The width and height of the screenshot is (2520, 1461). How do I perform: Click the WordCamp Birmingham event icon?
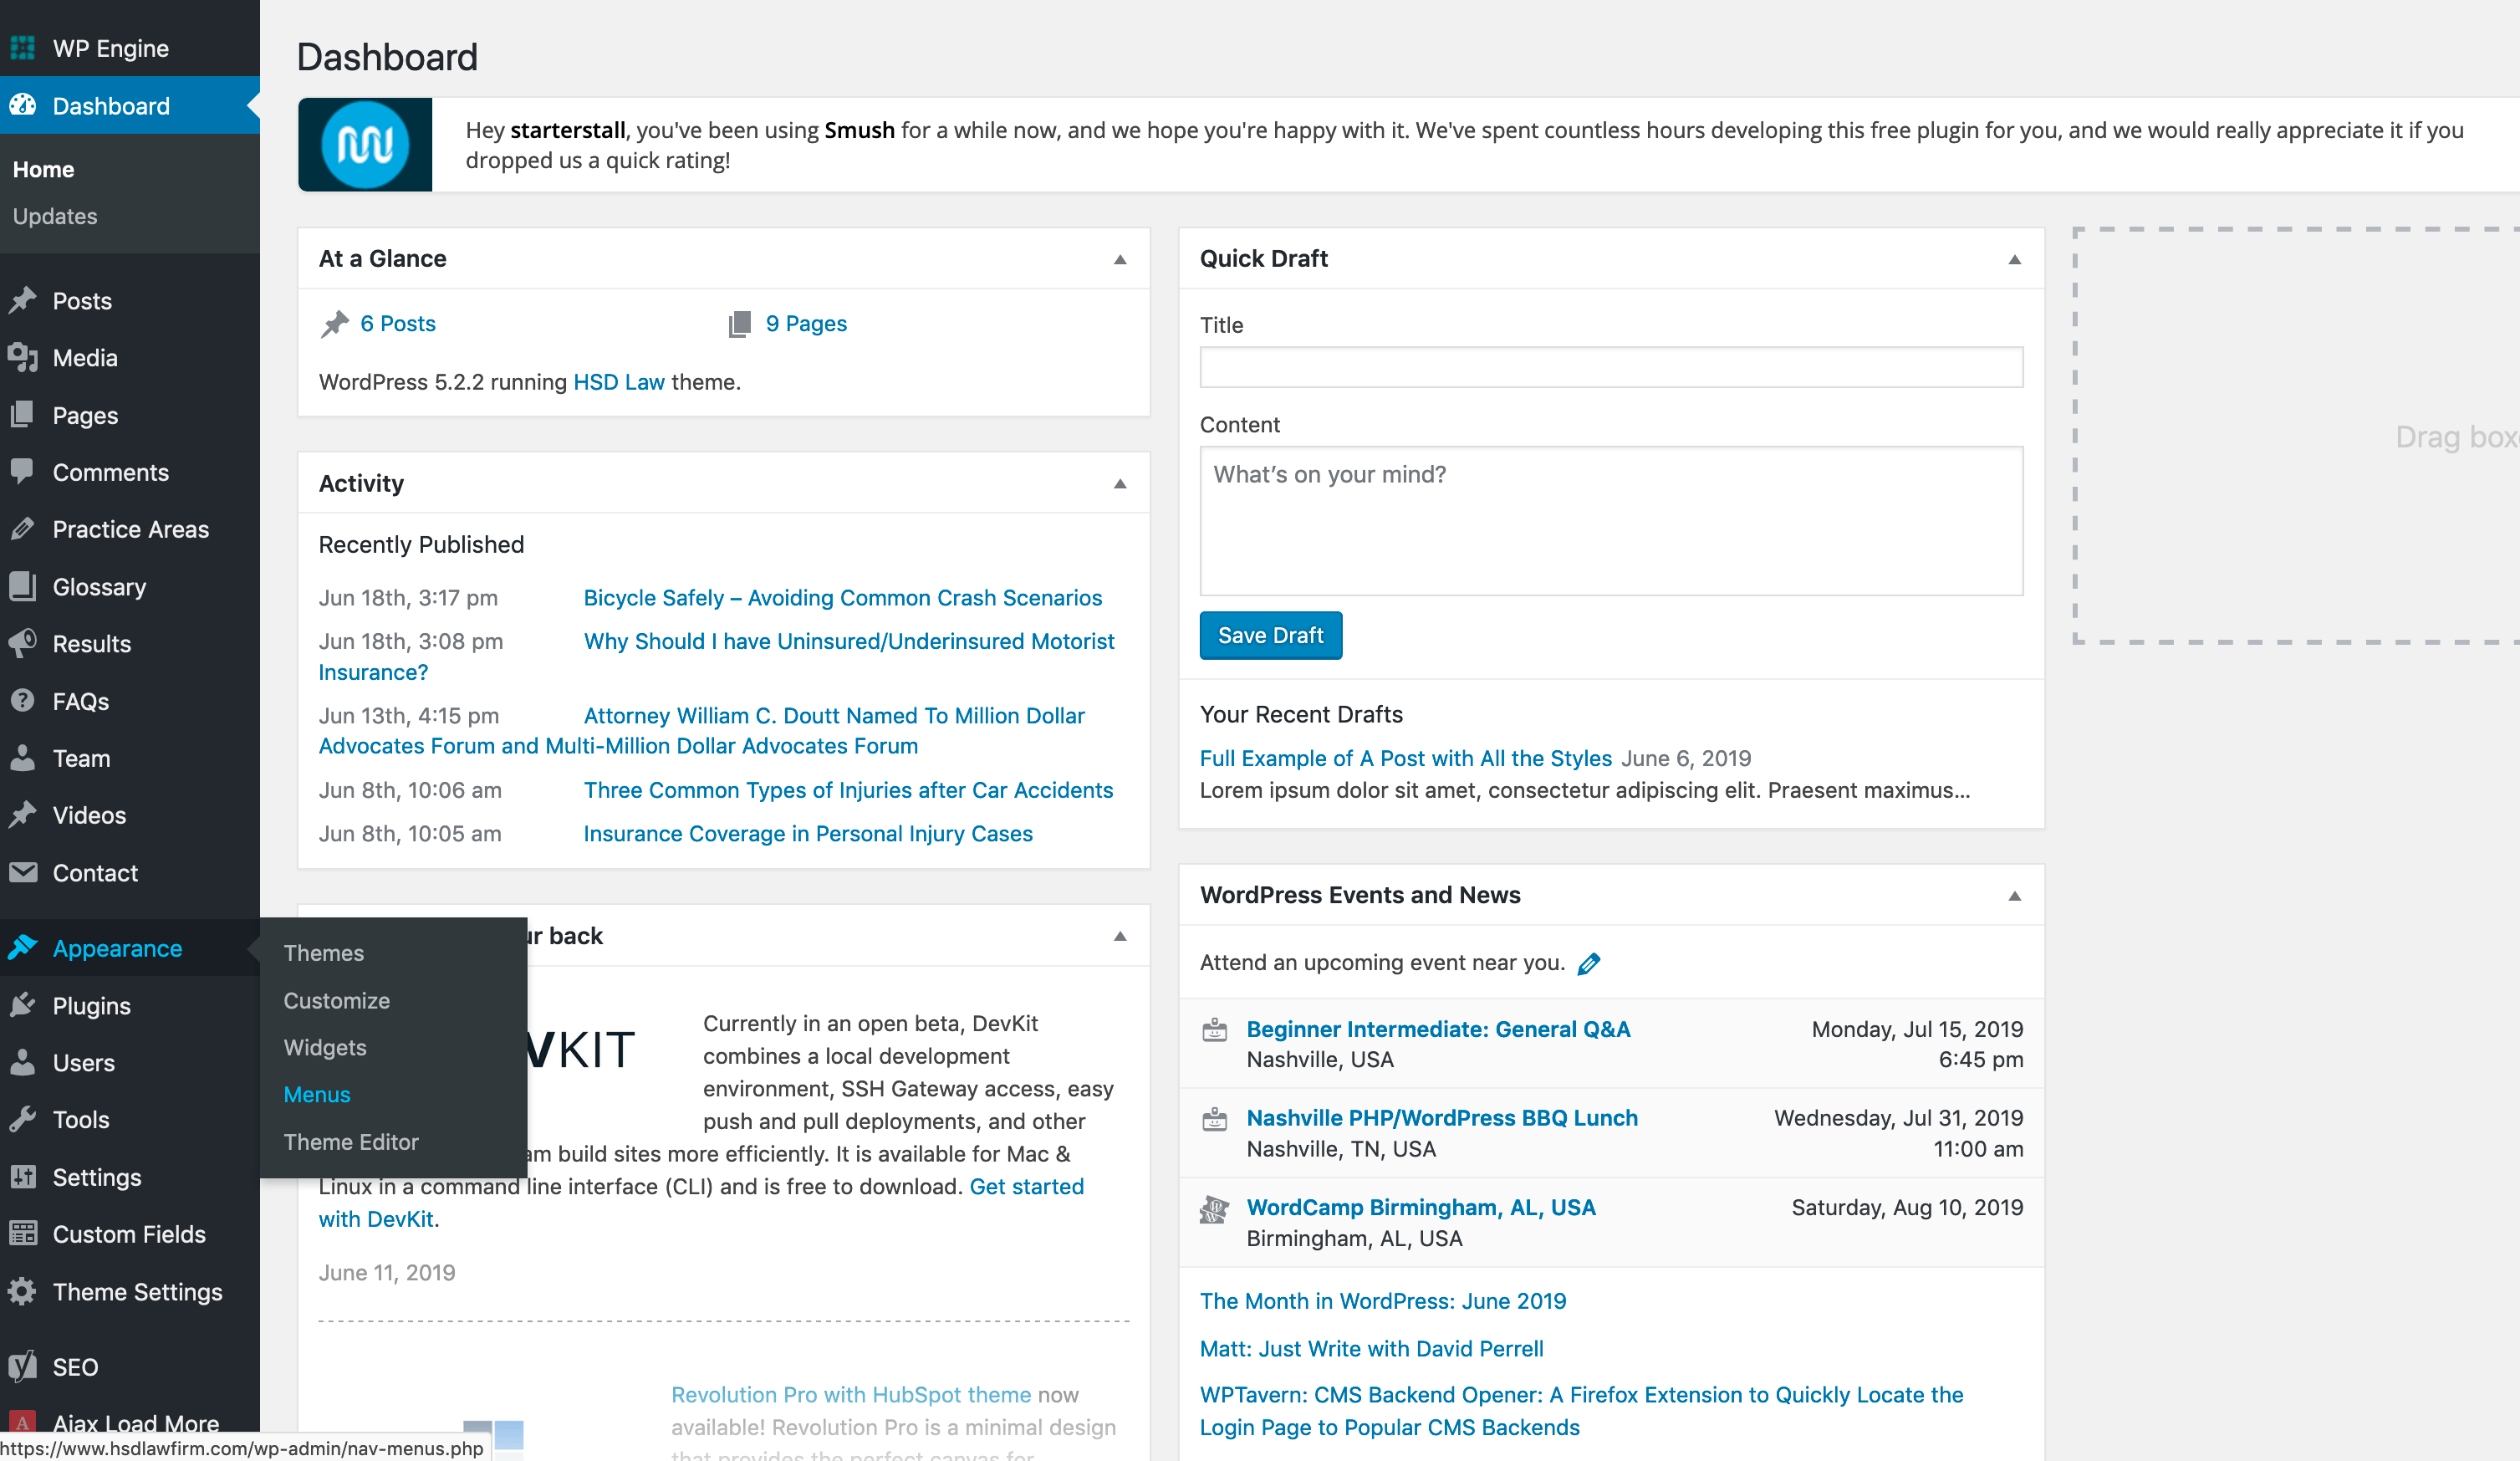click(1214, 1210)
